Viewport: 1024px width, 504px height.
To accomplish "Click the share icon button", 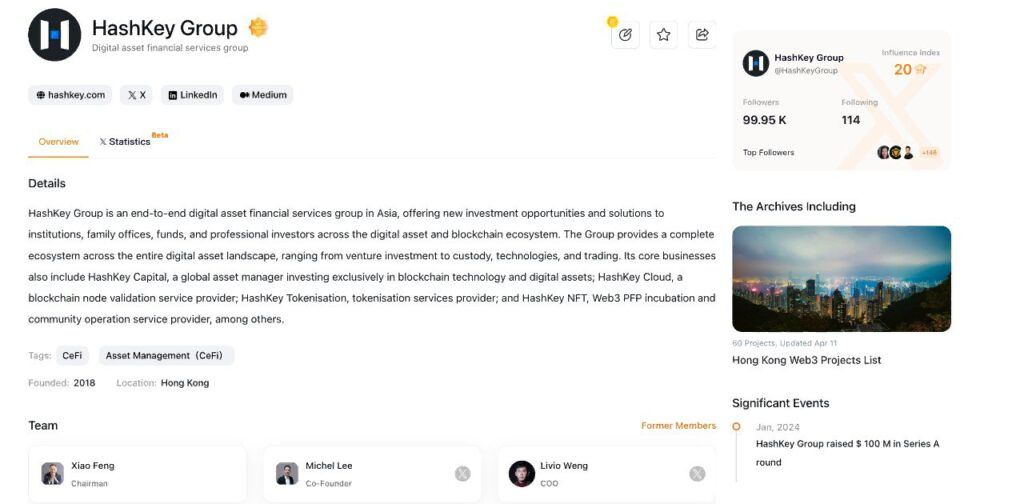I will coord(702,35).
